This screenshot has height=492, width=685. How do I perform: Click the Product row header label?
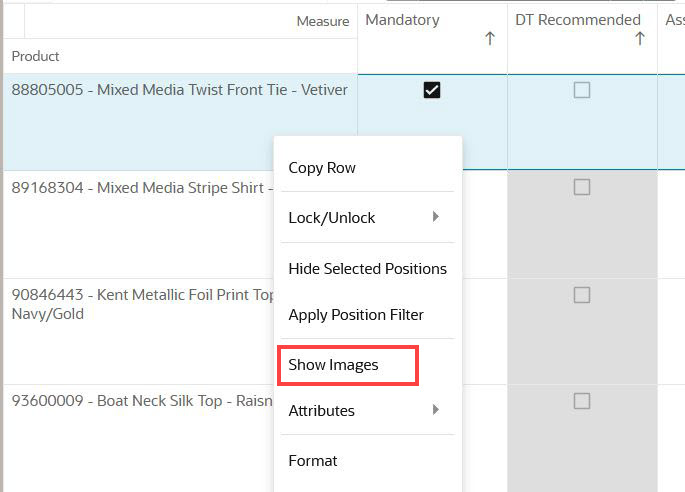(x=35, y=56)
